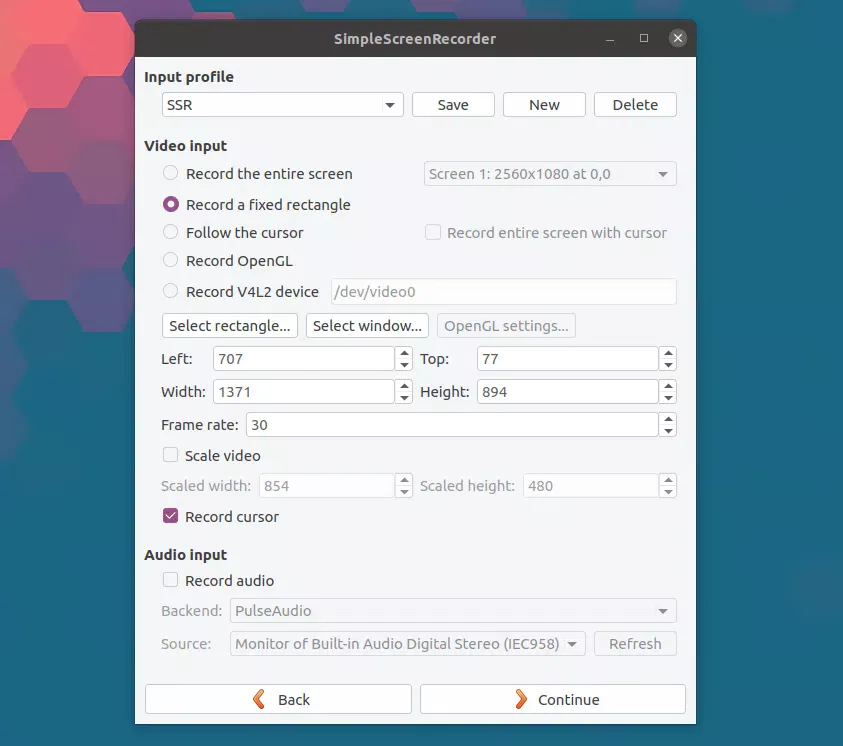Increase Scaled width with up arrow
Screen dimensions: 843x746
point(404,479)
